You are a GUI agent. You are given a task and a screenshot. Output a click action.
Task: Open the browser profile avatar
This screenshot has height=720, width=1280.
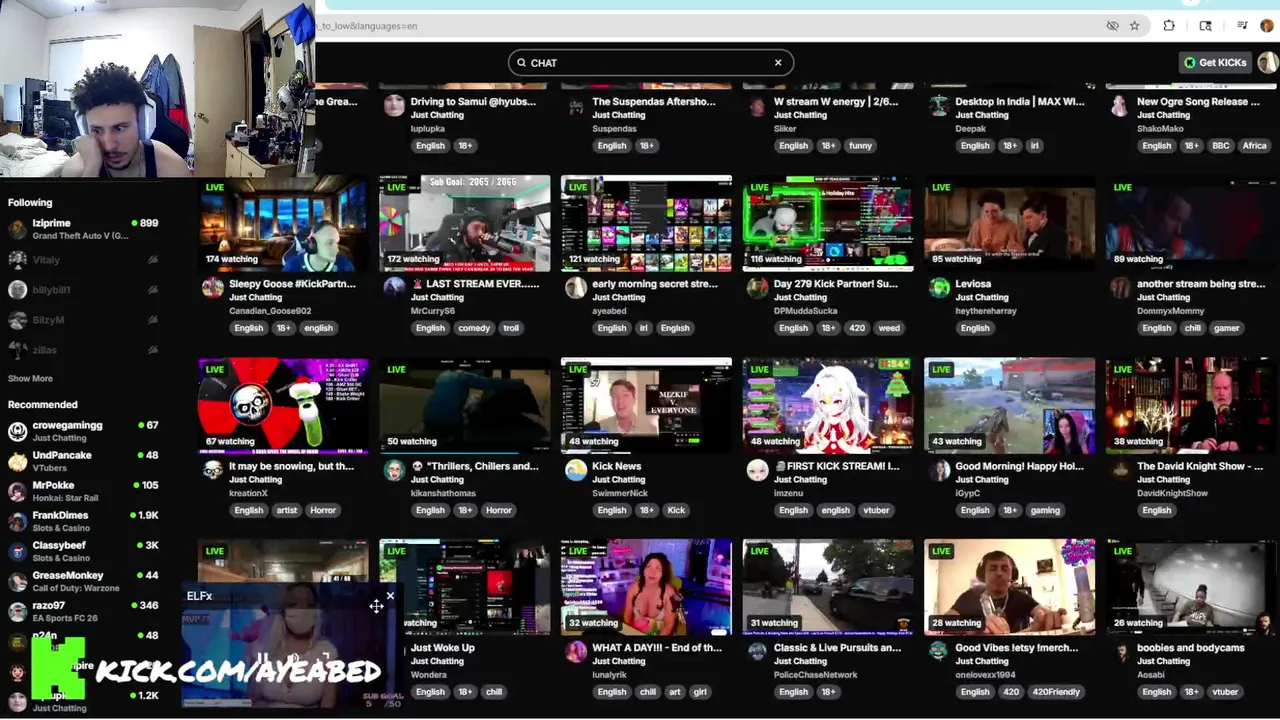click(1267, 26)
